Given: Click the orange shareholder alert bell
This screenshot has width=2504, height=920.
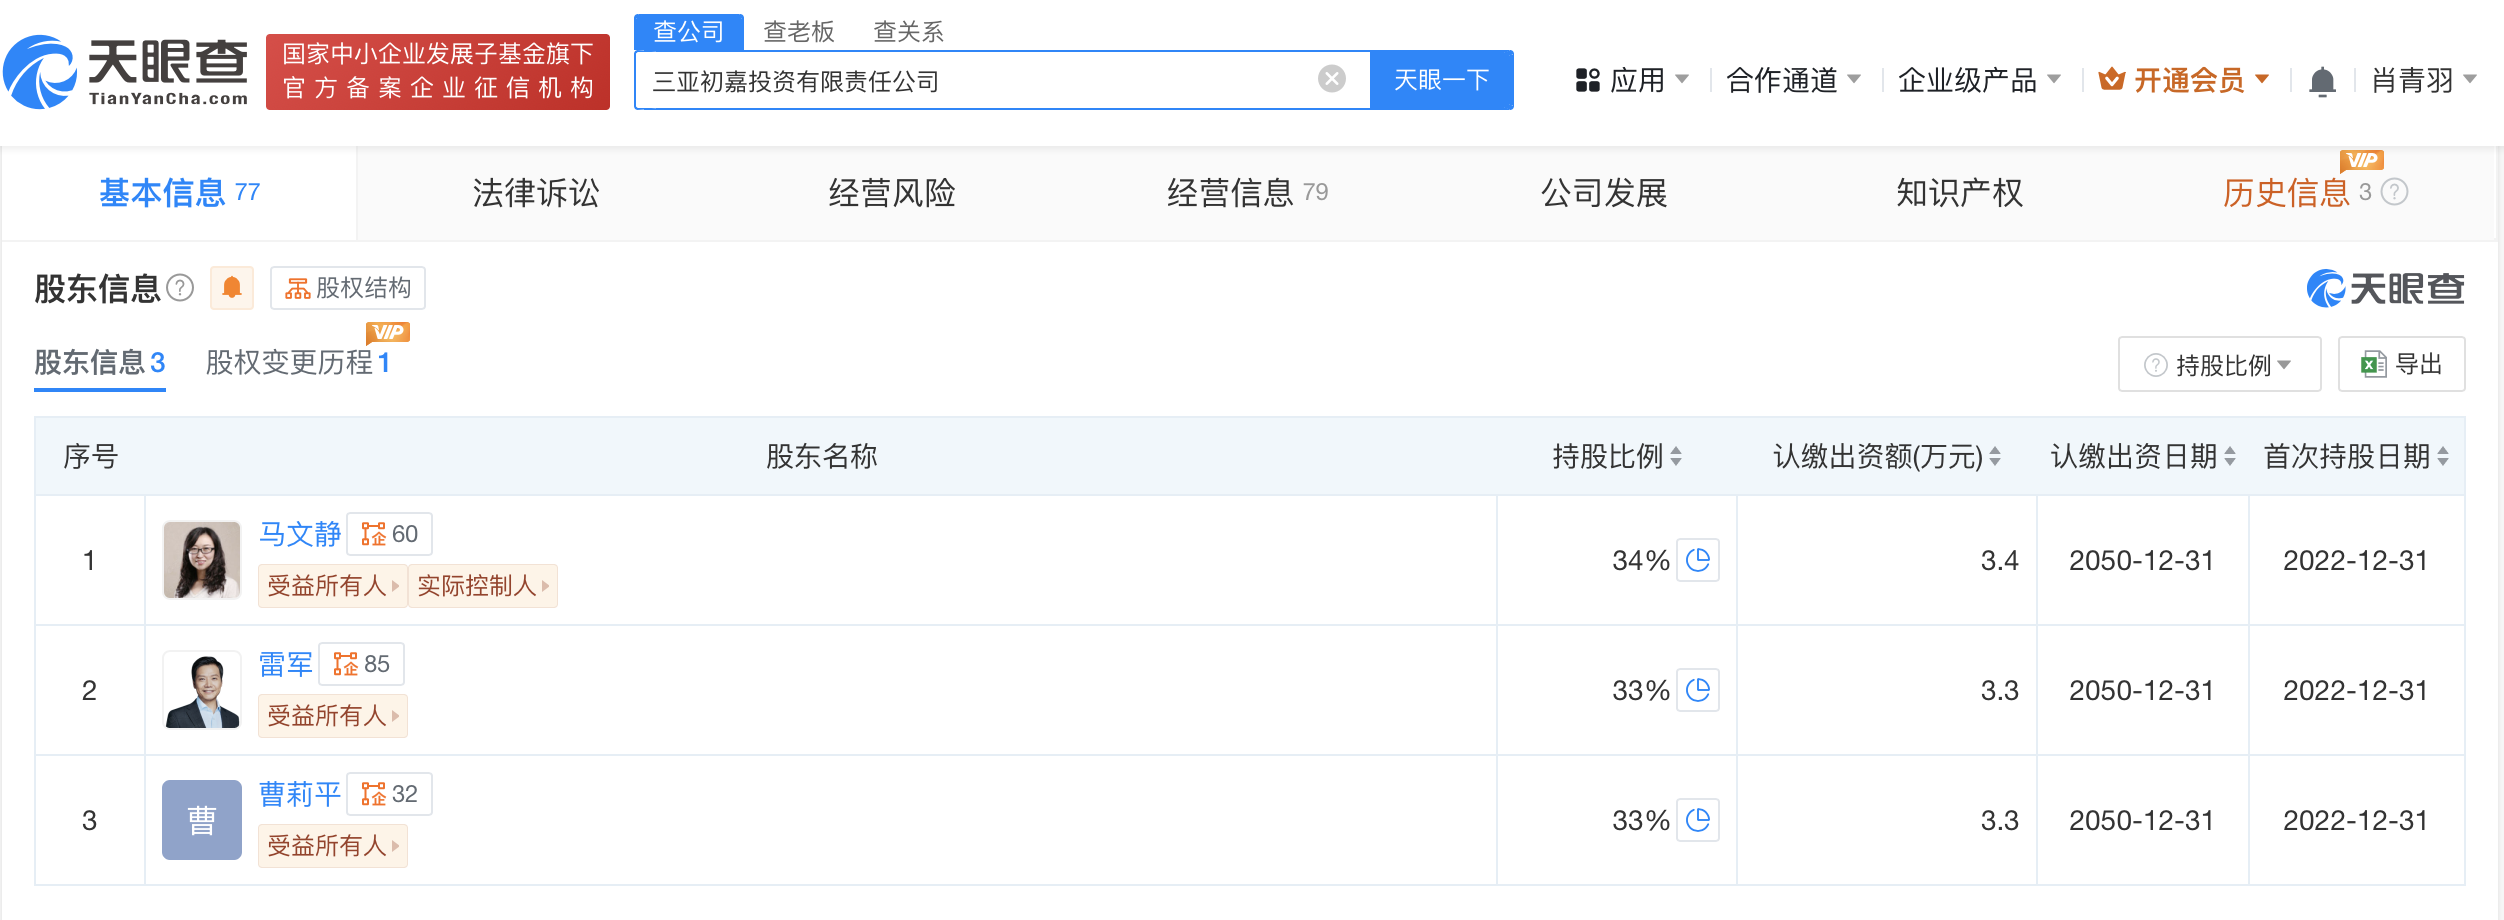Looking at the screenshot, I should click(232, 288).
